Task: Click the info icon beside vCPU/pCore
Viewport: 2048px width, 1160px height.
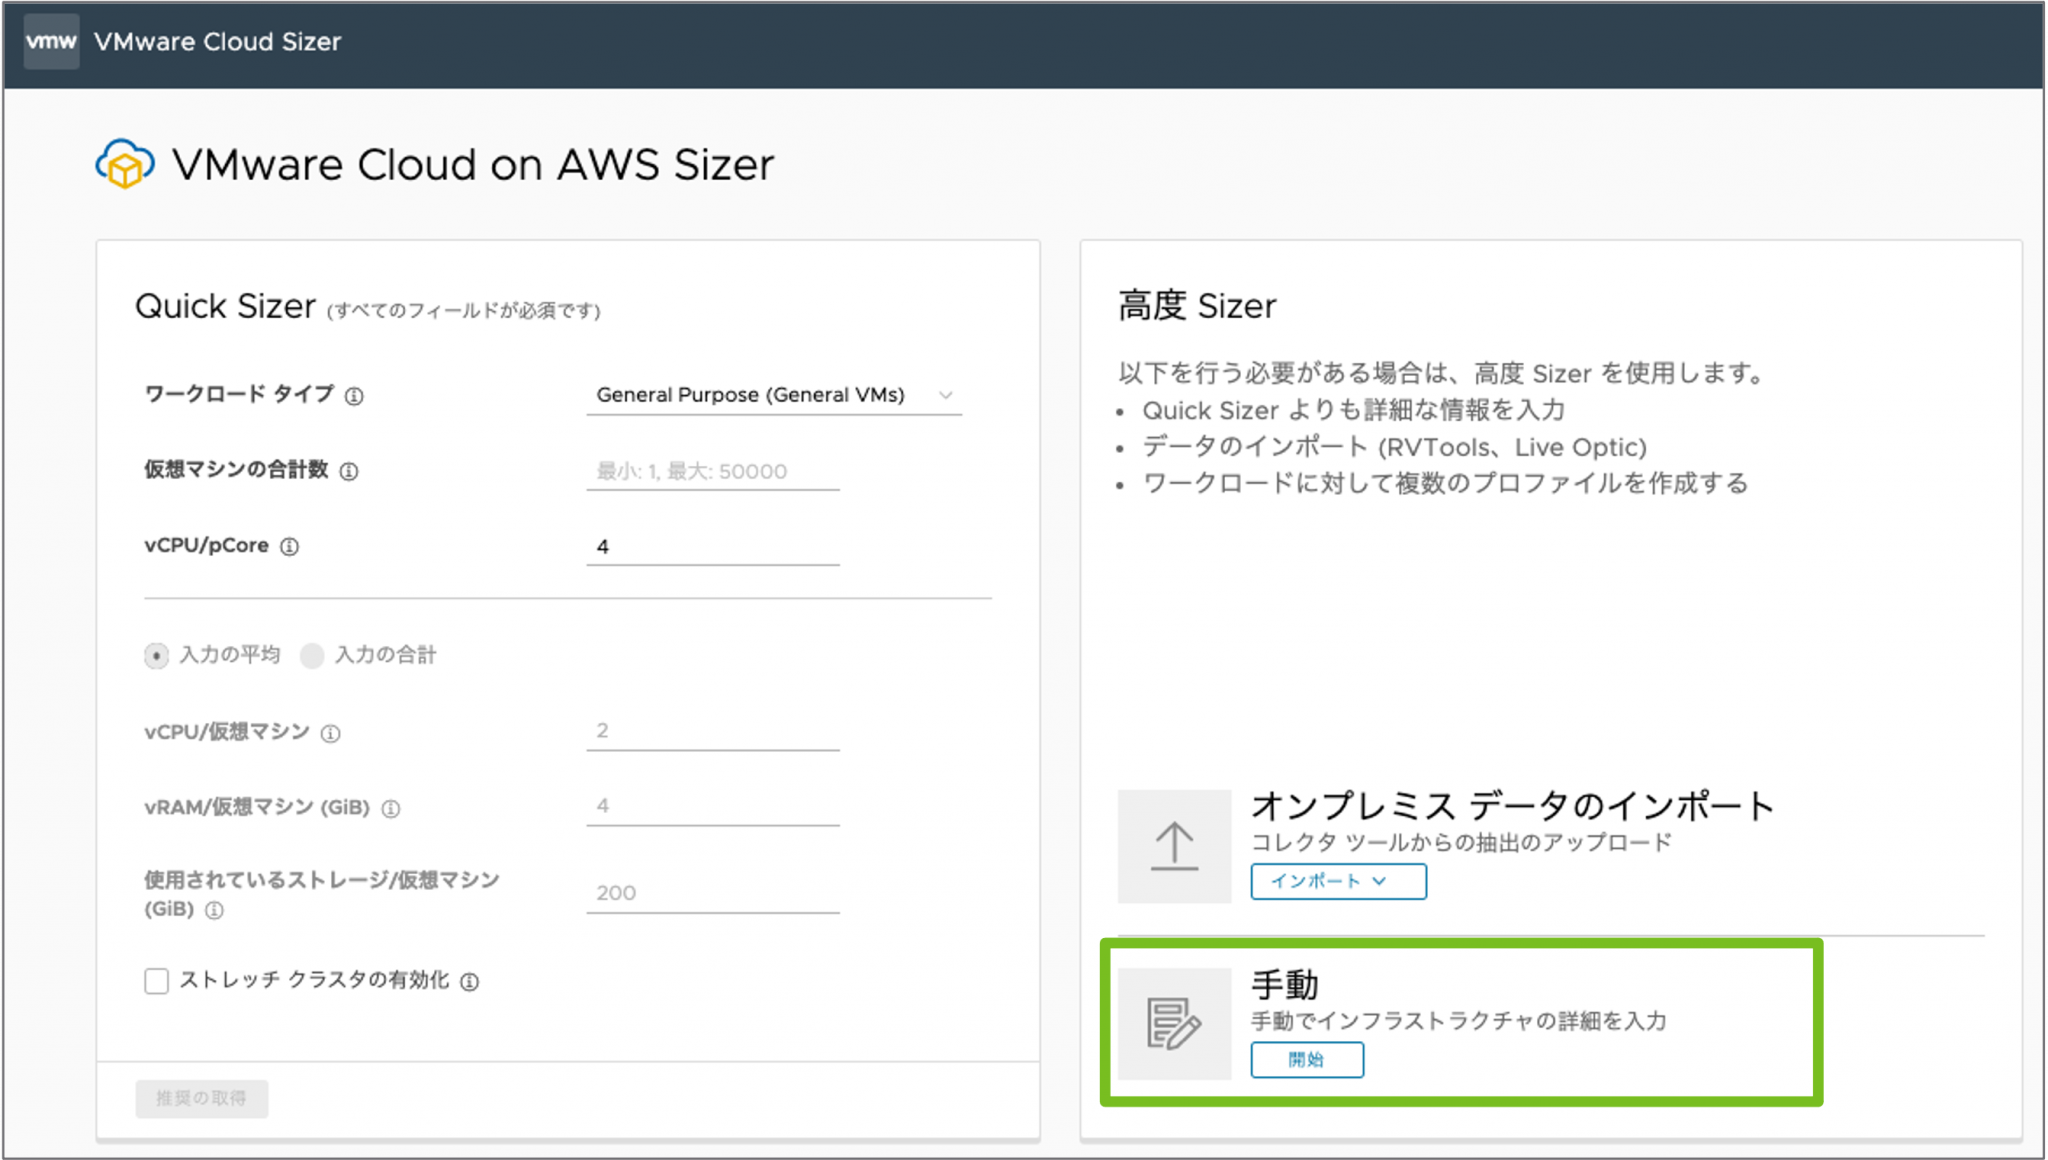Action: (x=289, y=546)
